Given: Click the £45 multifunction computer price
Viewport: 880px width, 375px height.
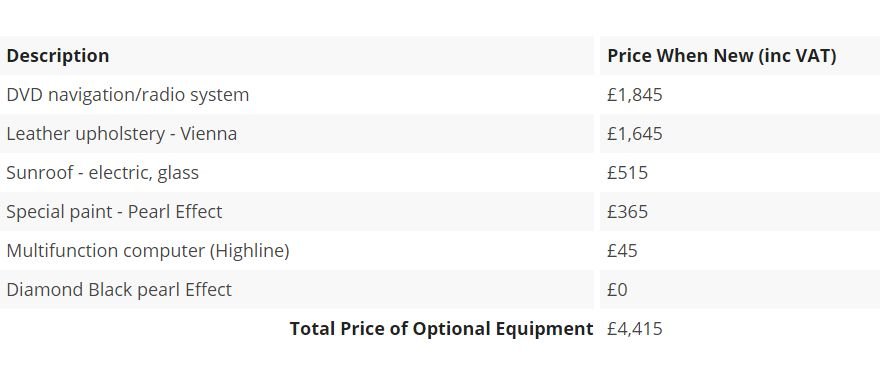Looking at the screenshot, I should [622, 250].
